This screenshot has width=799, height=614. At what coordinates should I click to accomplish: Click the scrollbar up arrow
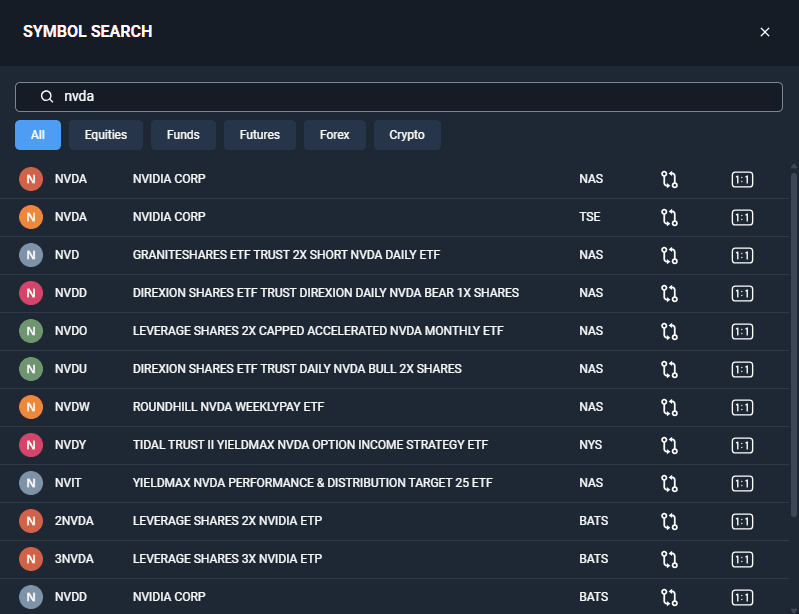[x=793, y=167]
